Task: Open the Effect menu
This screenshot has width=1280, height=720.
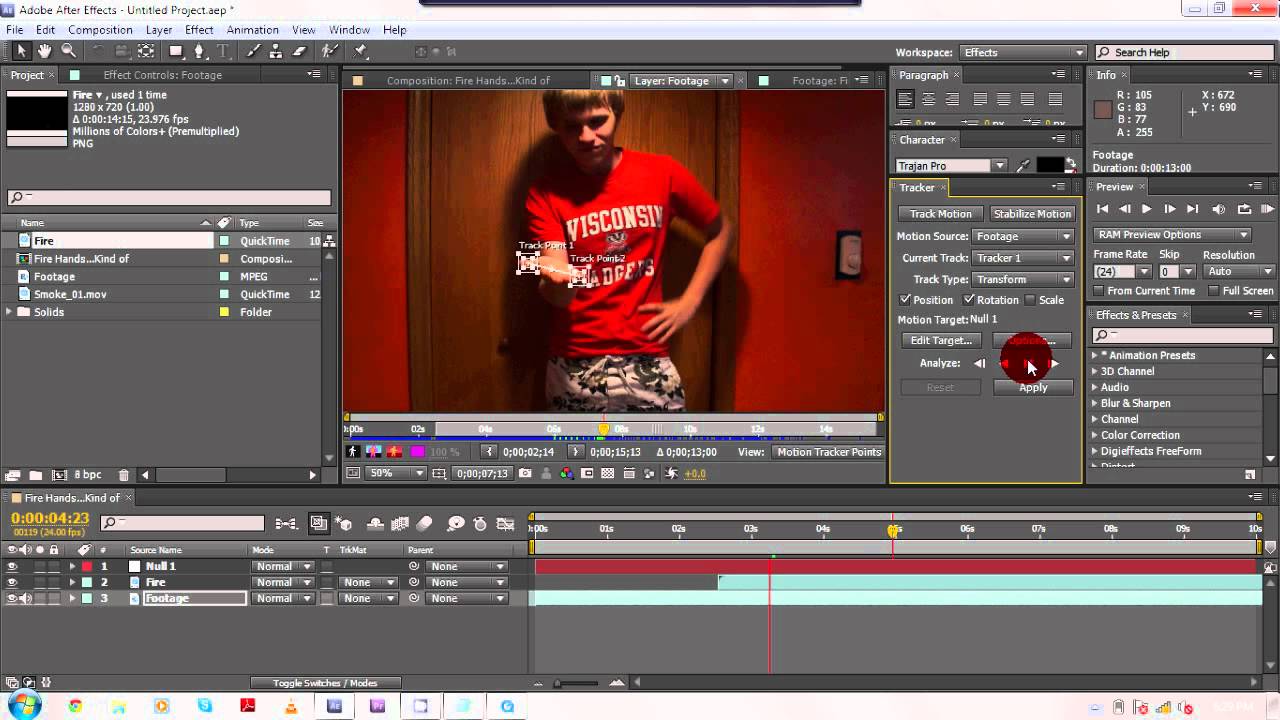Action: 199,30
